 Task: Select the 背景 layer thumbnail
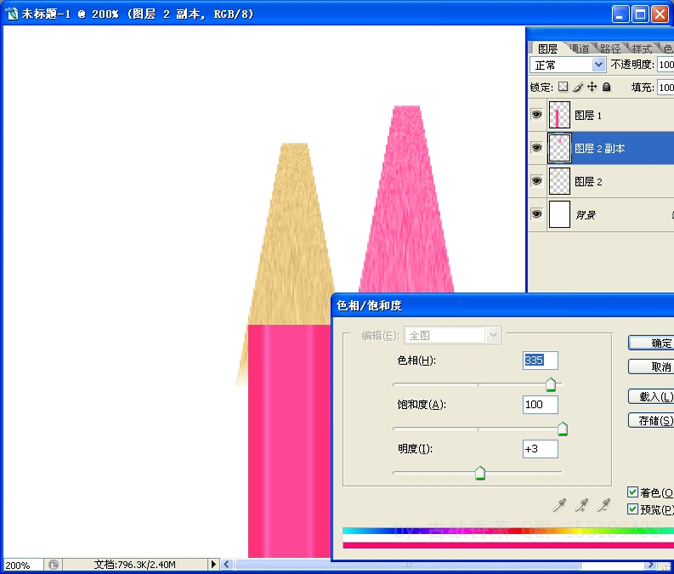point(559,214)
